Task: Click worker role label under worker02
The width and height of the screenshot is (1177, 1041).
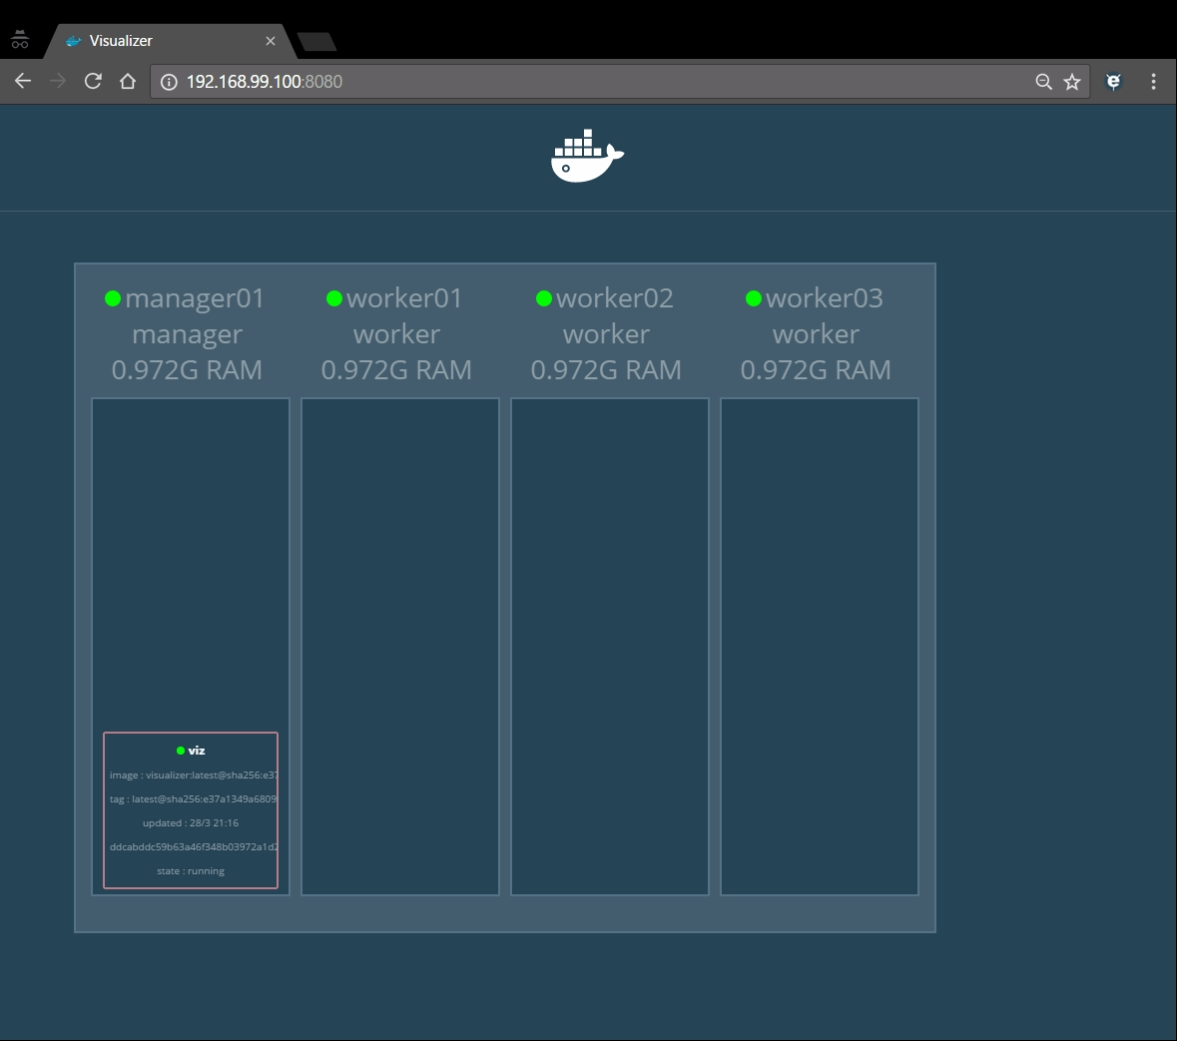Action: pyautogui.click(x=607, y=334)
